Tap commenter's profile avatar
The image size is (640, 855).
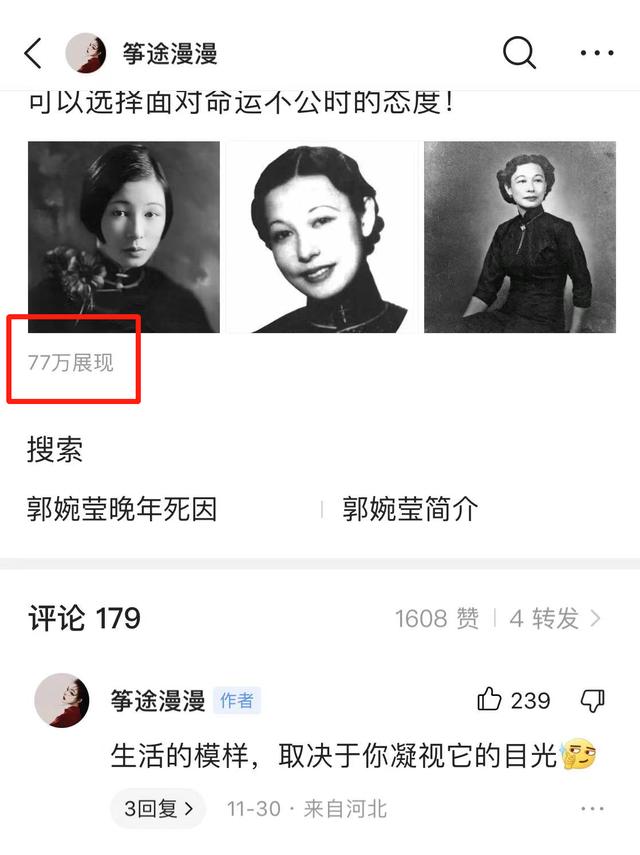(x=62, y=700)
